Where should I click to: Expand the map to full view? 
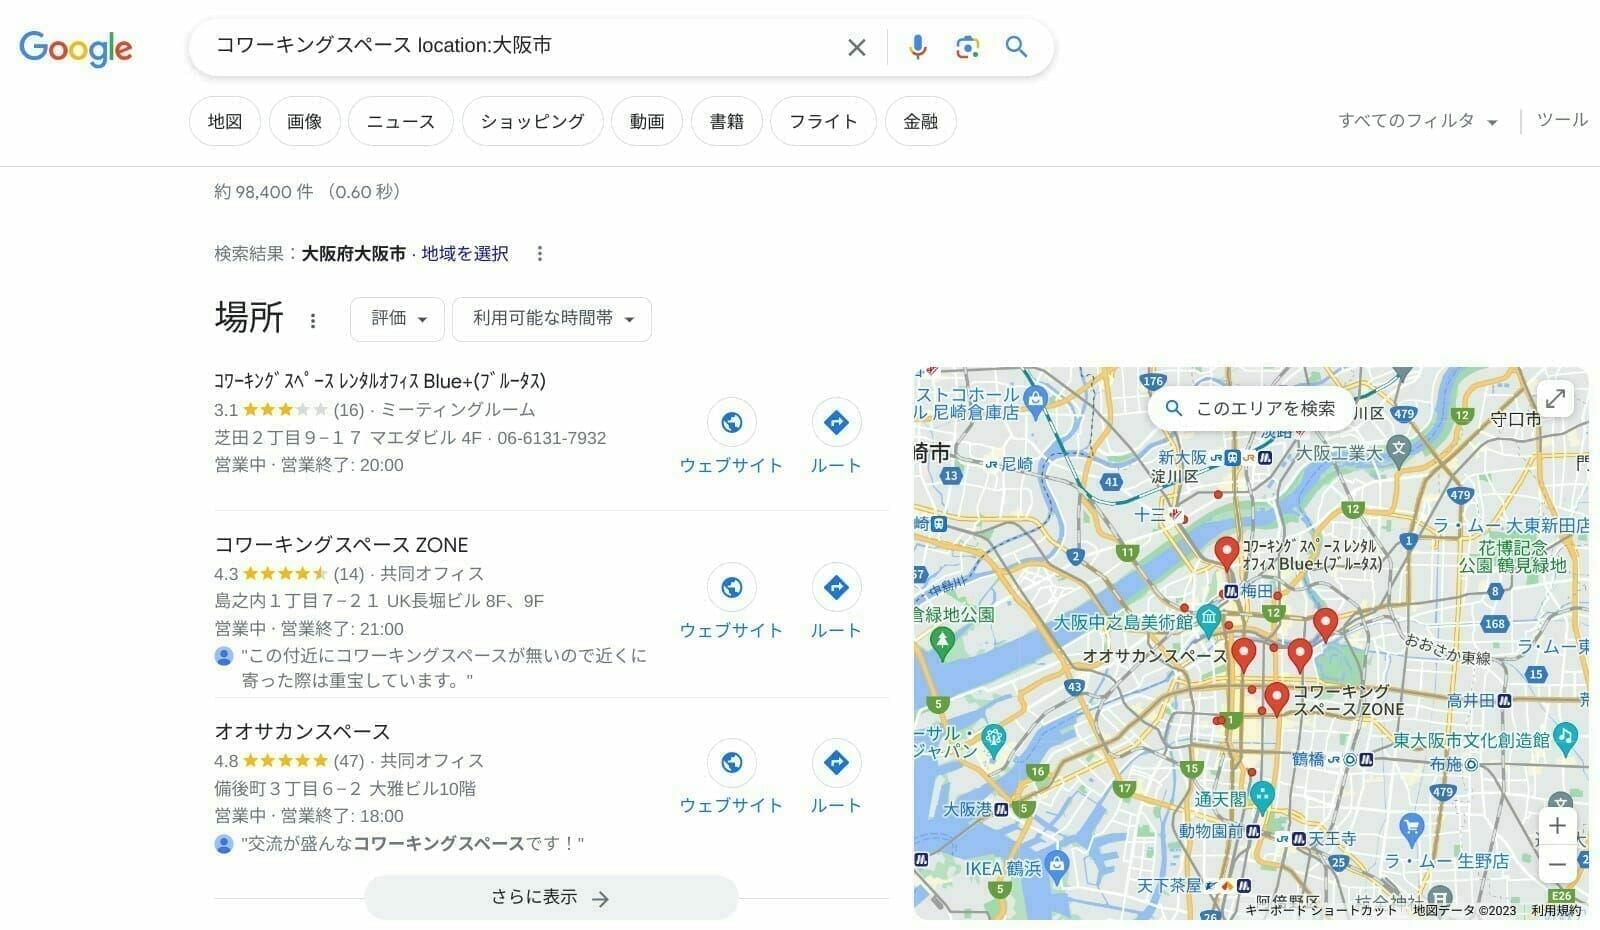click(1556, 398)
